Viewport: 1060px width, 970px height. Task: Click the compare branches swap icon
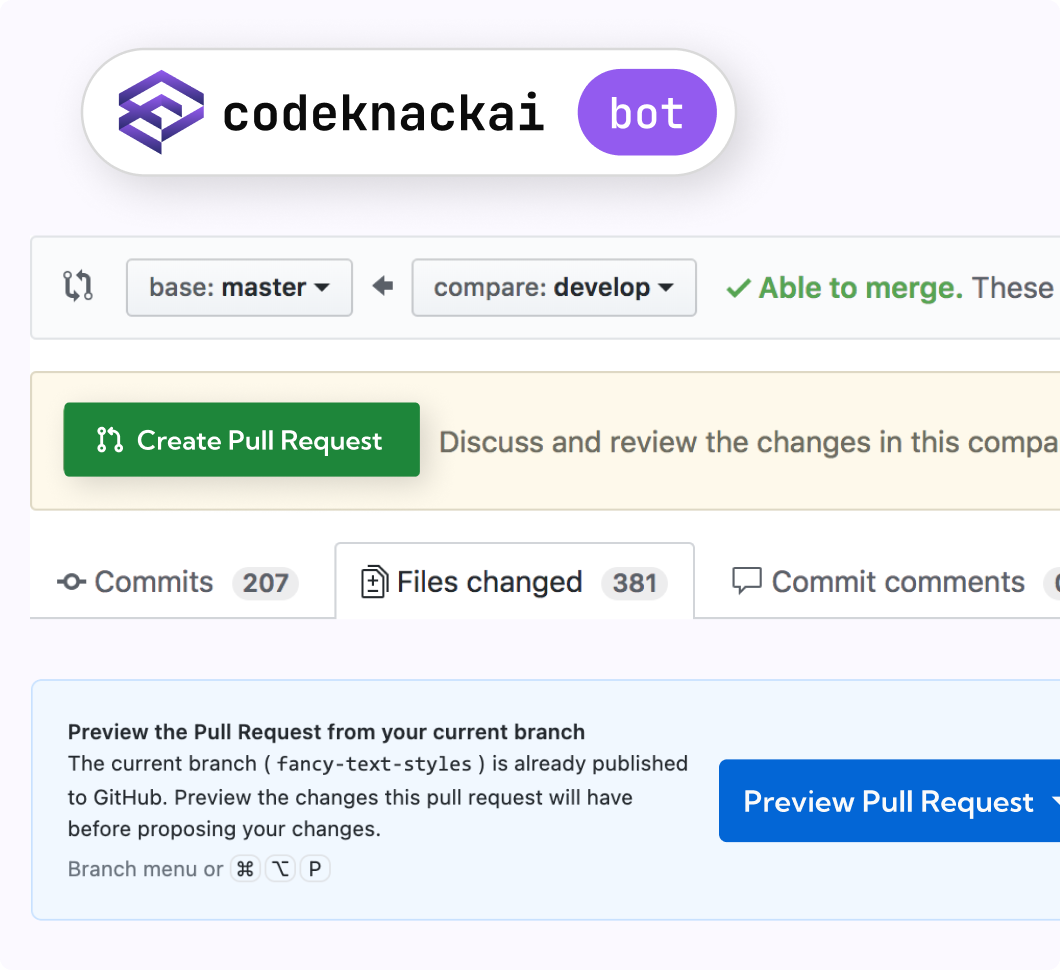78,286
